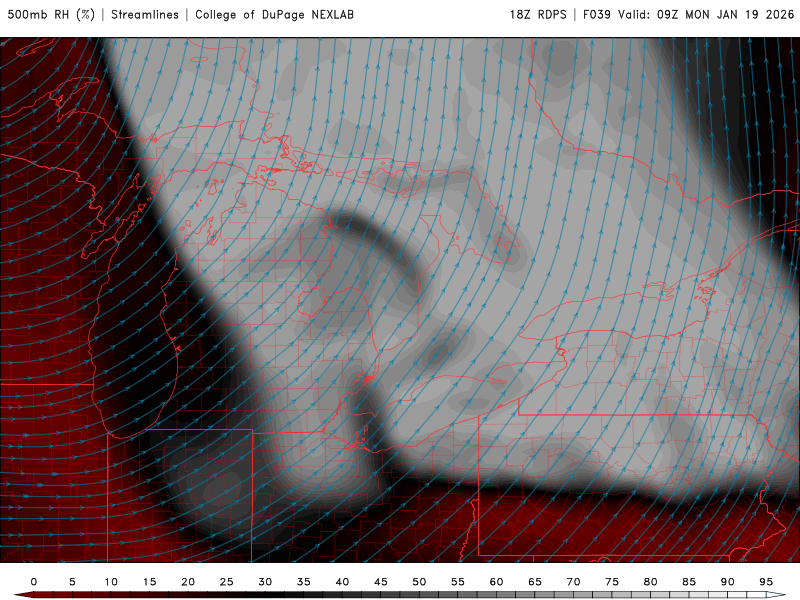
Task: Select the "90" color scale label
Action: coord(728,582)
